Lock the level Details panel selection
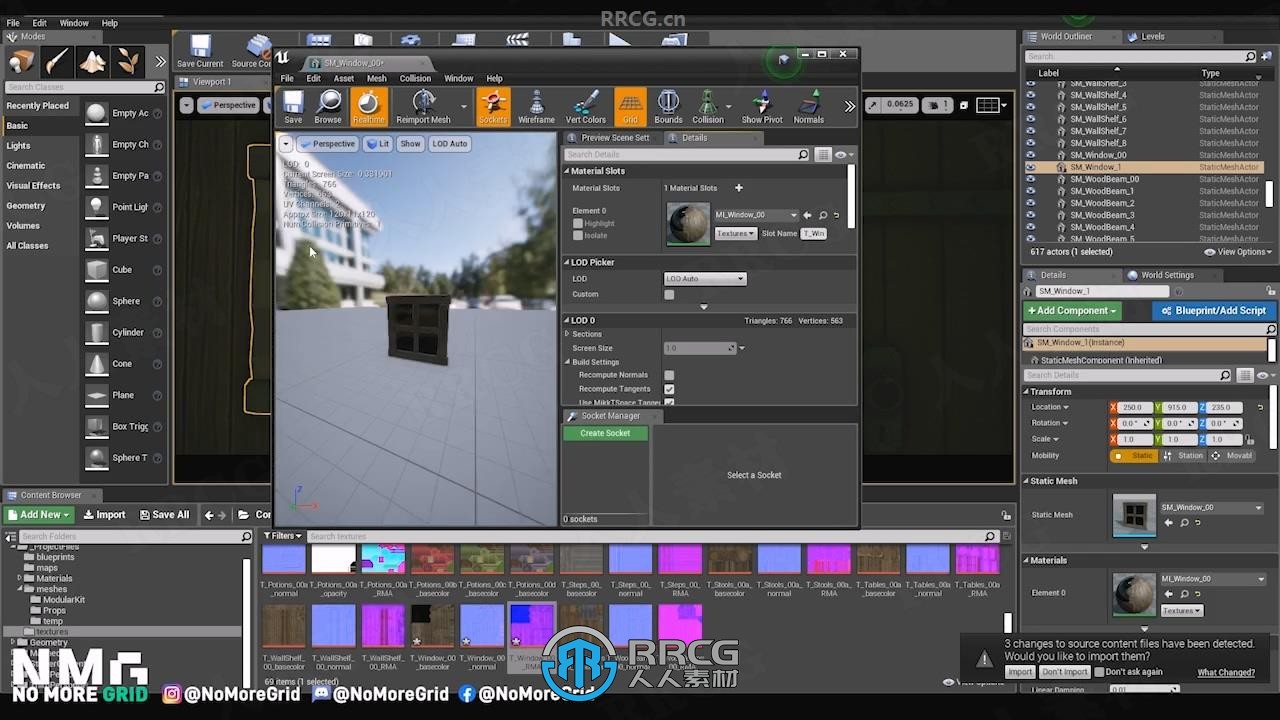 point(1269,291)
